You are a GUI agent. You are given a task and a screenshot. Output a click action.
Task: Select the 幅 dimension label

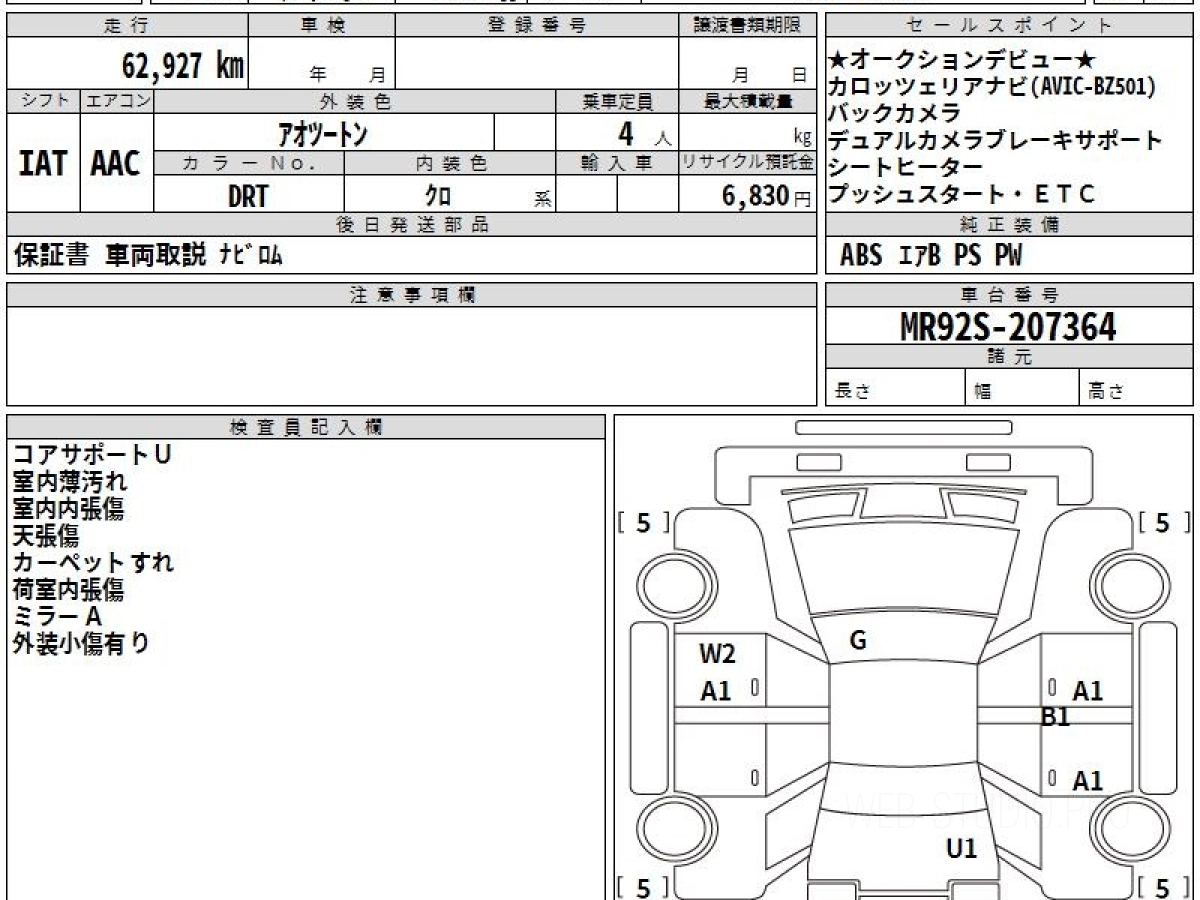[x=983, y=392]
